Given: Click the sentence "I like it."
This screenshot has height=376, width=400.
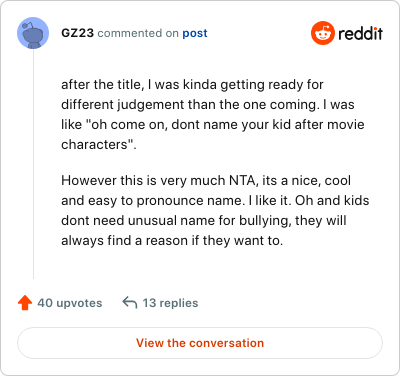Looking at the screenshot, I should tap(270, 201).
